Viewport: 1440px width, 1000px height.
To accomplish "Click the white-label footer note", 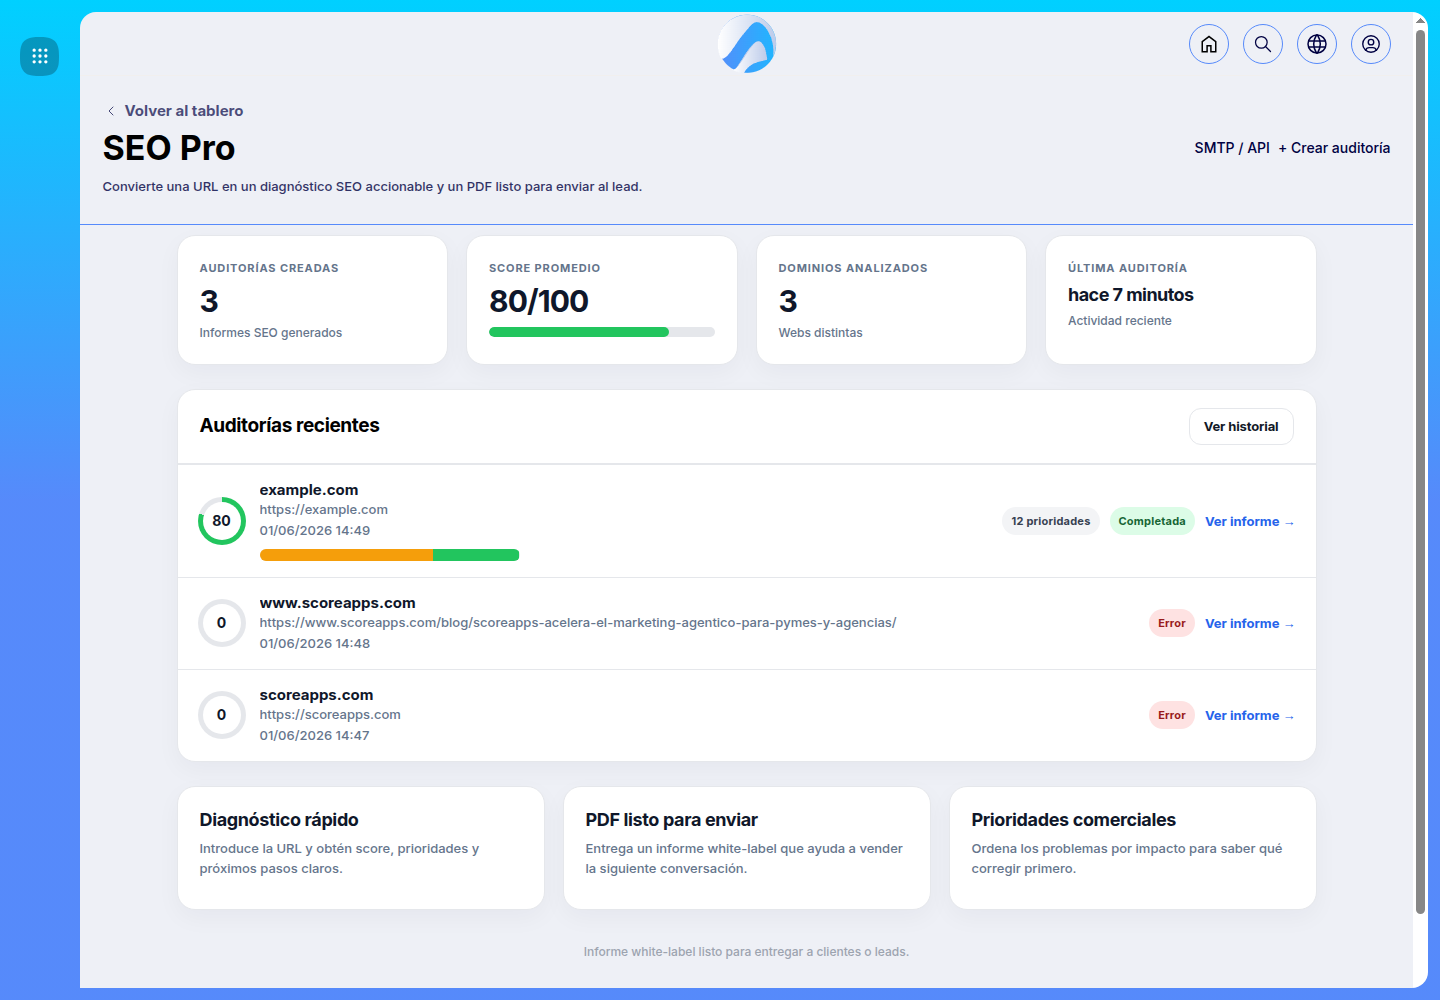I will 746,952.
